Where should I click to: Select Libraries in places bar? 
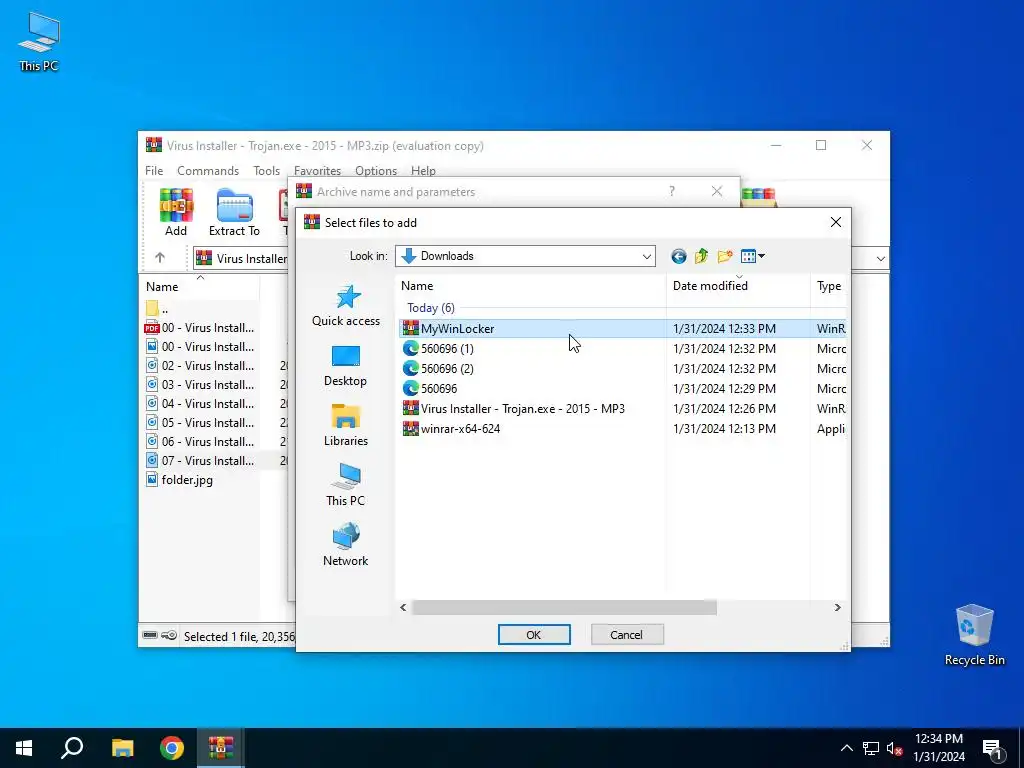tap(345, 426)
